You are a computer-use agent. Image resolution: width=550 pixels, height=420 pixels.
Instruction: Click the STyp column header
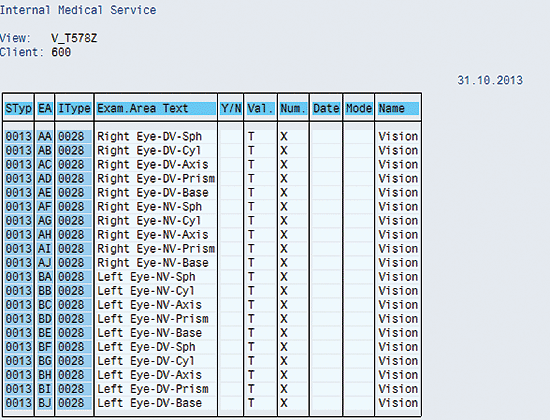tap(19, 108)
